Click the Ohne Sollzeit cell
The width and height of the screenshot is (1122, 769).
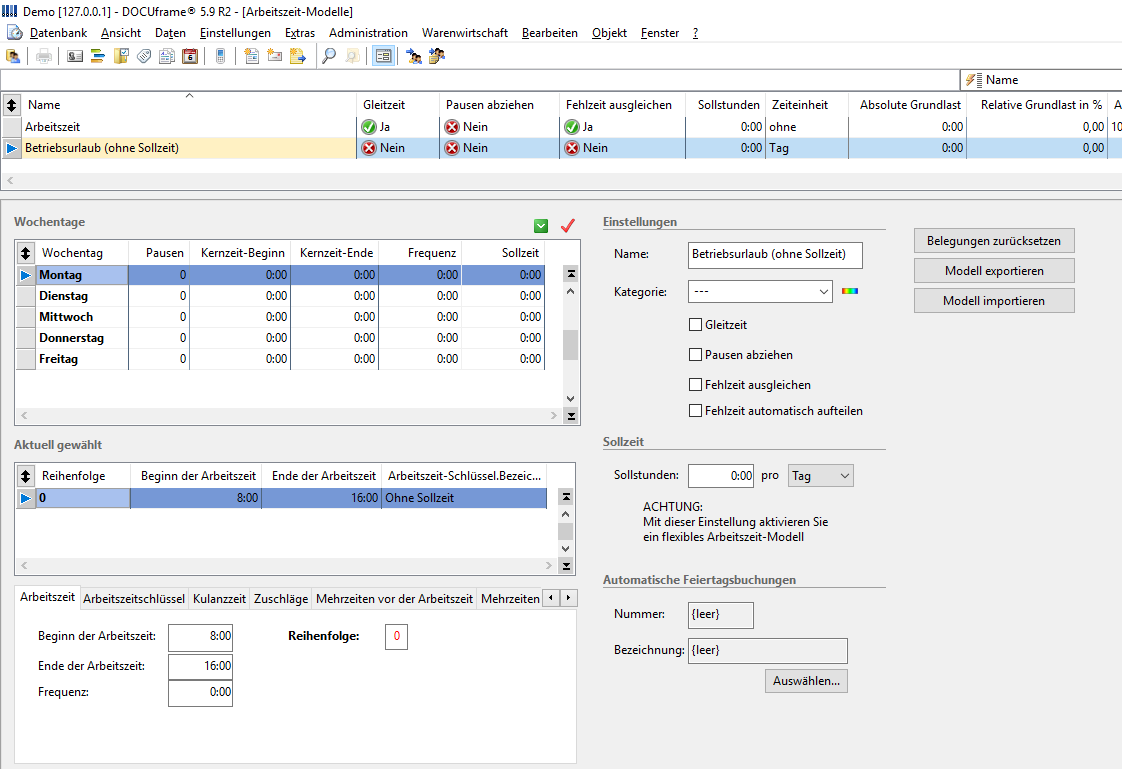(x=464, y=498)
